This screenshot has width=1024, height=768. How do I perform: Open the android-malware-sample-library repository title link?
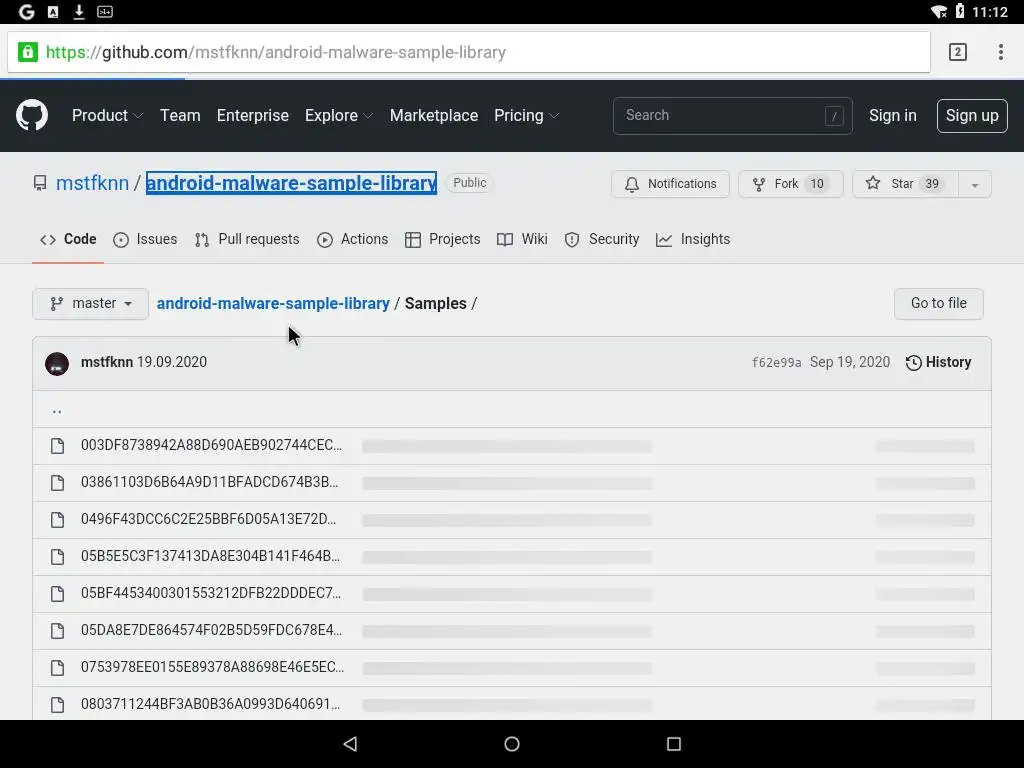pyautogui.click(x=291, y=184)
